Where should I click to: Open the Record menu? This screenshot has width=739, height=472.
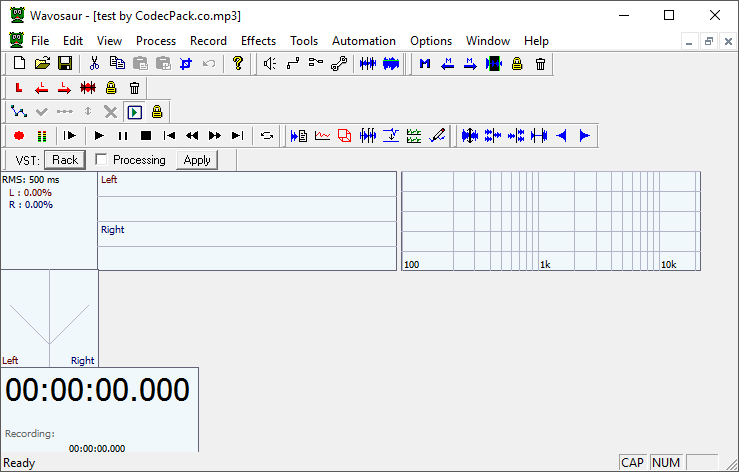coord(208,41)
